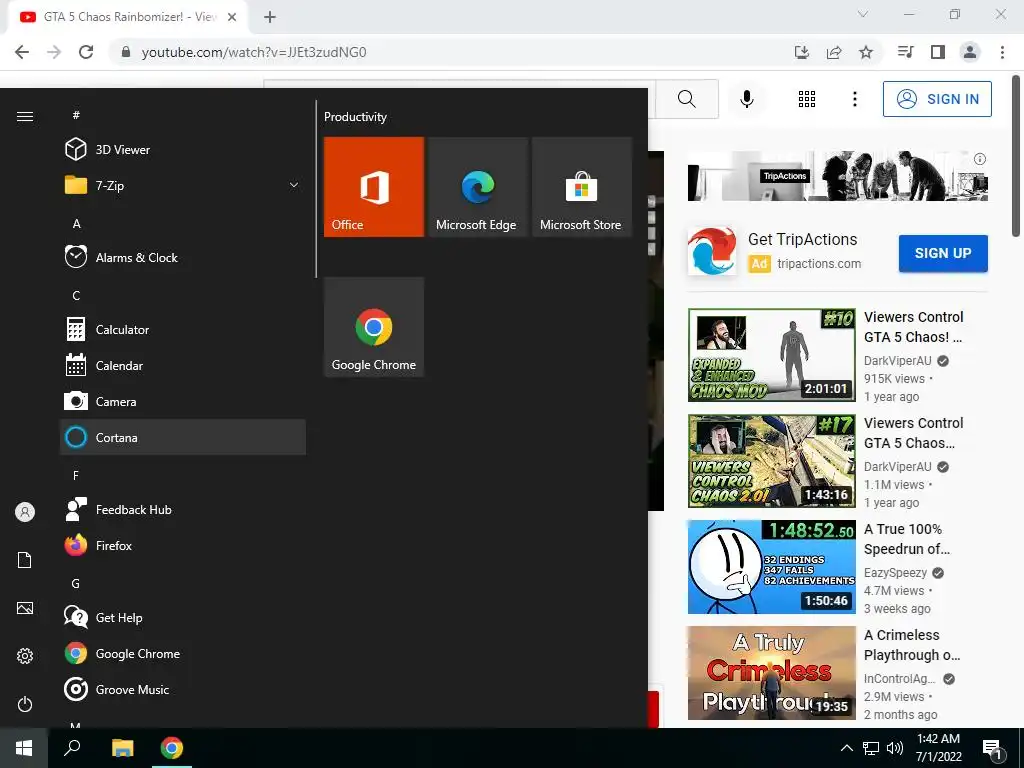Open YouTube apps grid
The width and height of the screenshot is (1024, 768).
coord(807,99)
